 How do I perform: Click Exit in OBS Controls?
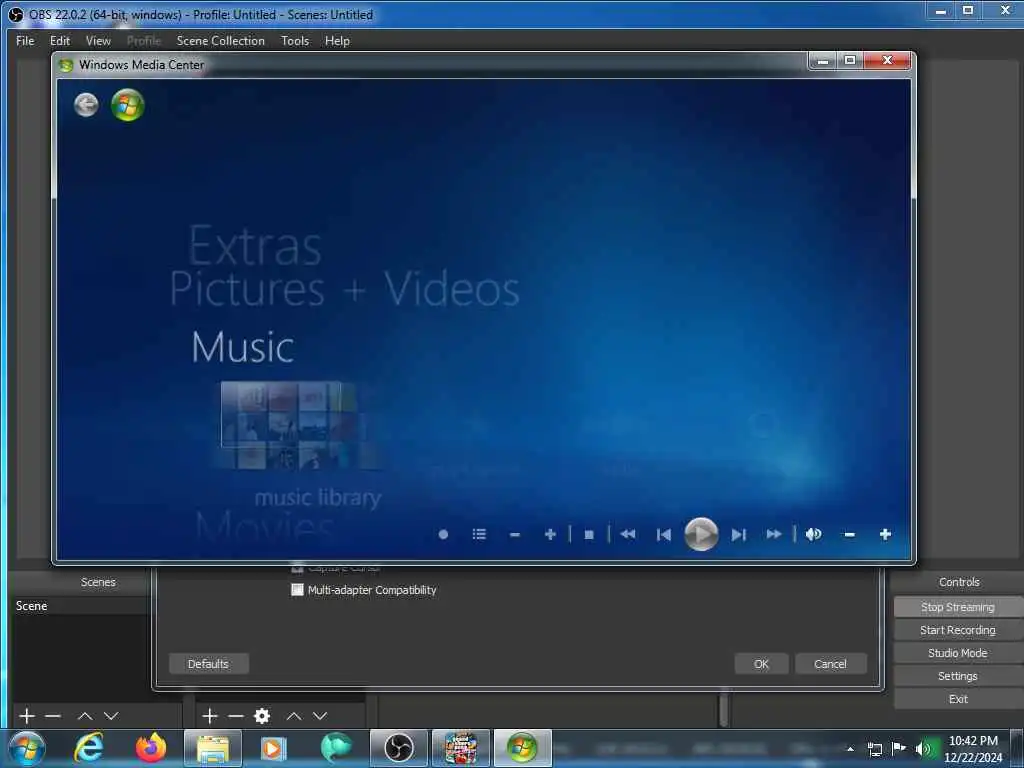pyautogui.click(x=958, y=699)
